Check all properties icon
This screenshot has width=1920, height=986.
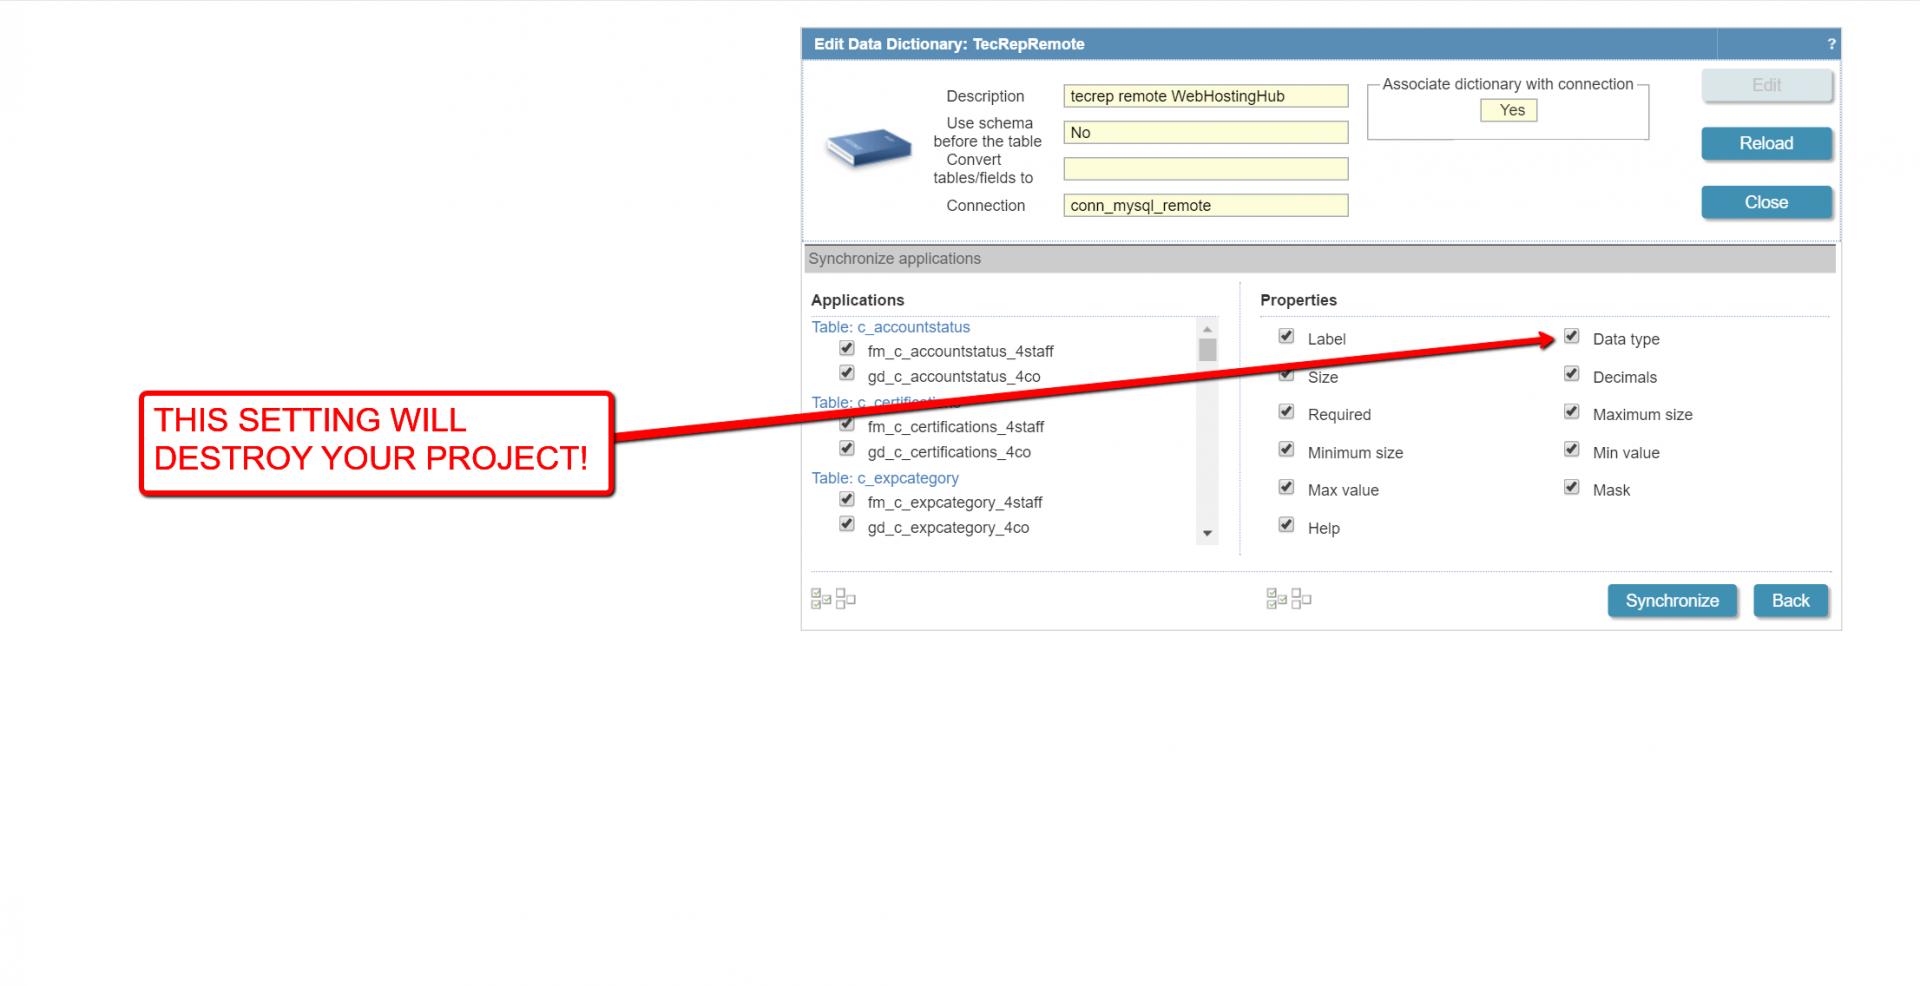(x=1277, y=599)
